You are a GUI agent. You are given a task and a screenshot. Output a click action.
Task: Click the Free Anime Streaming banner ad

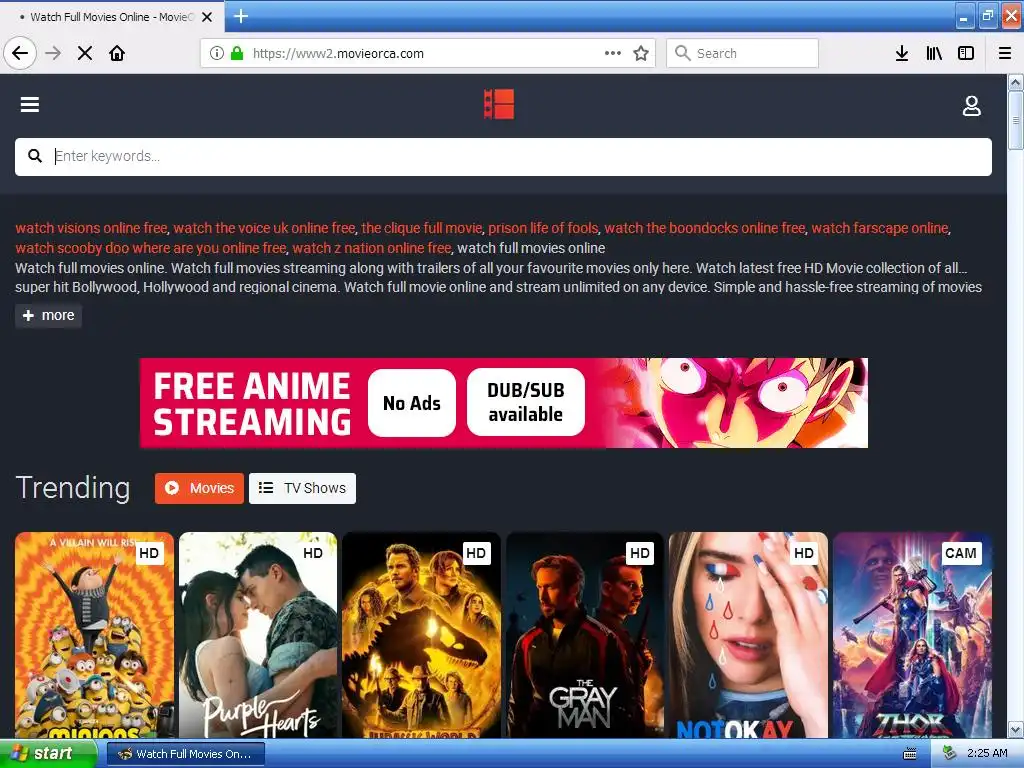pyautogui.click(x=504, y=403)
